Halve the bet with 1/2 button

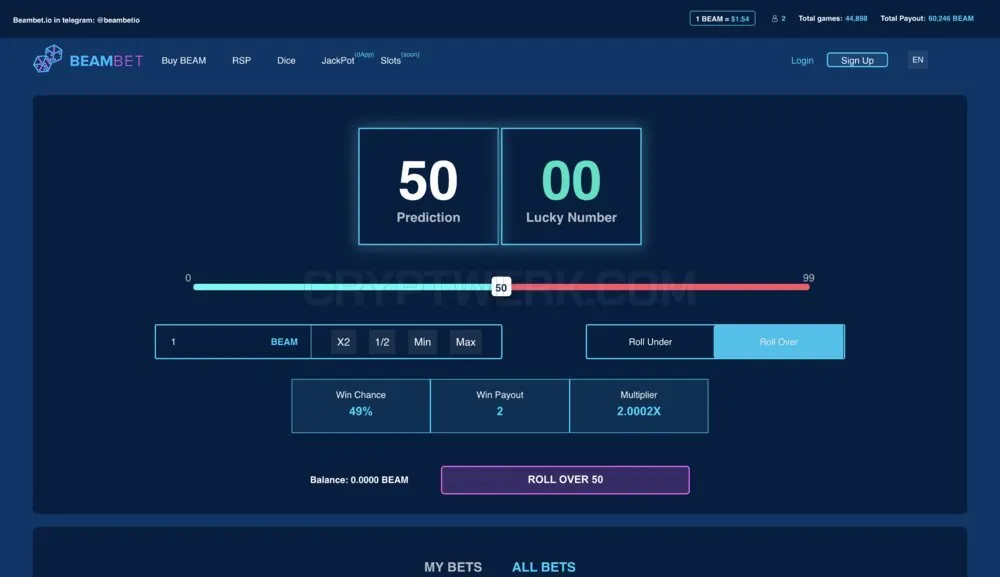(x=382, y=342)
